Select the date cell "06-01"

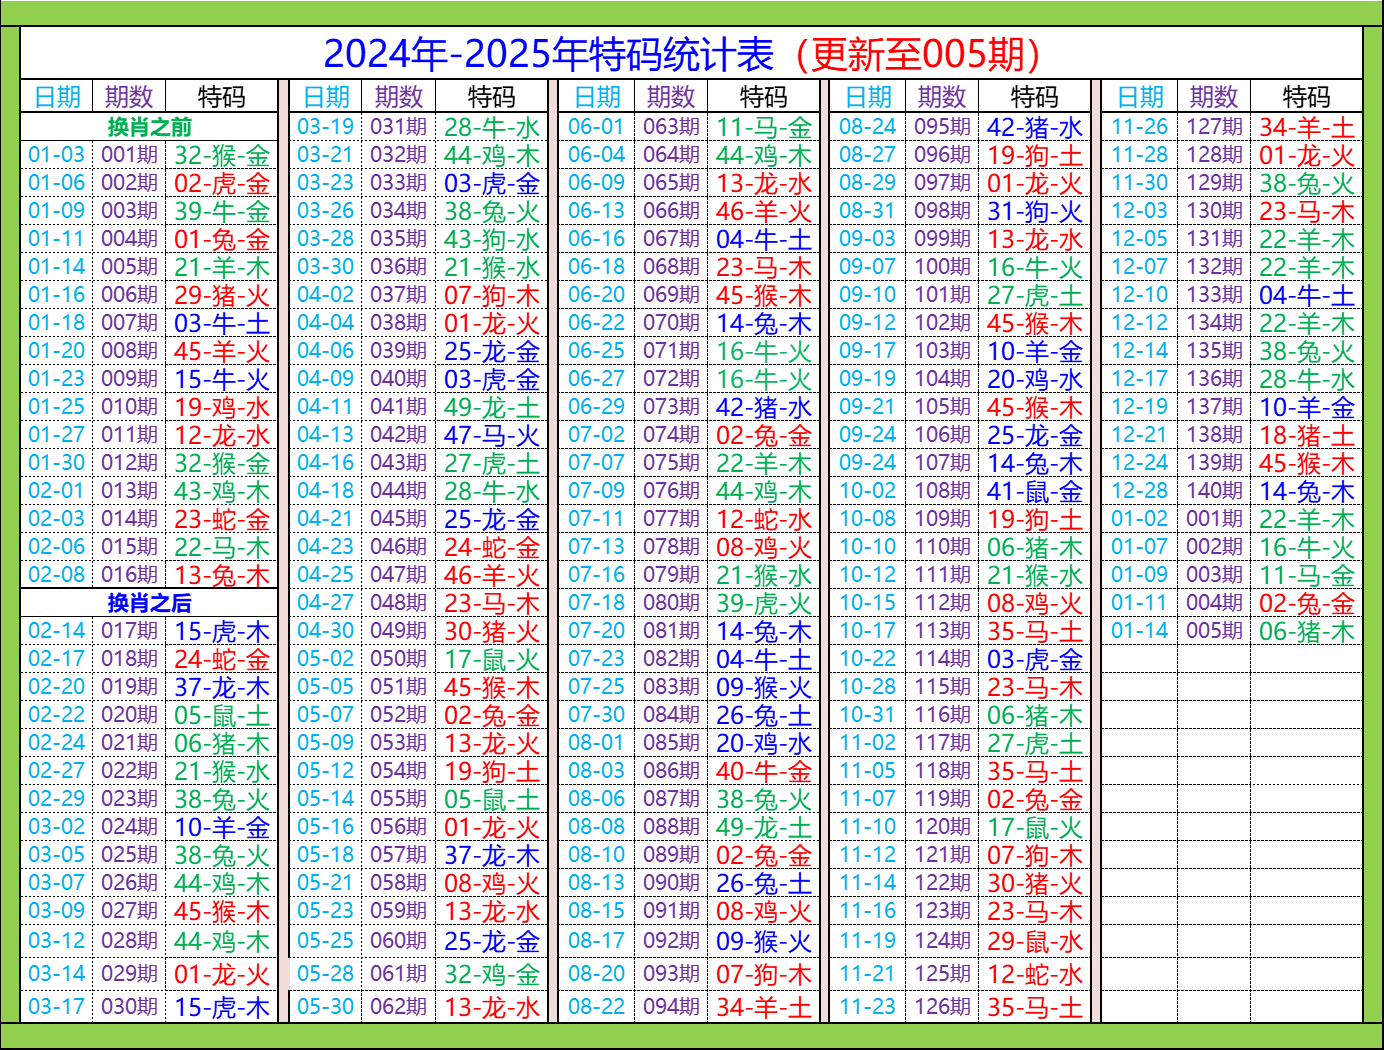[596, 127]
